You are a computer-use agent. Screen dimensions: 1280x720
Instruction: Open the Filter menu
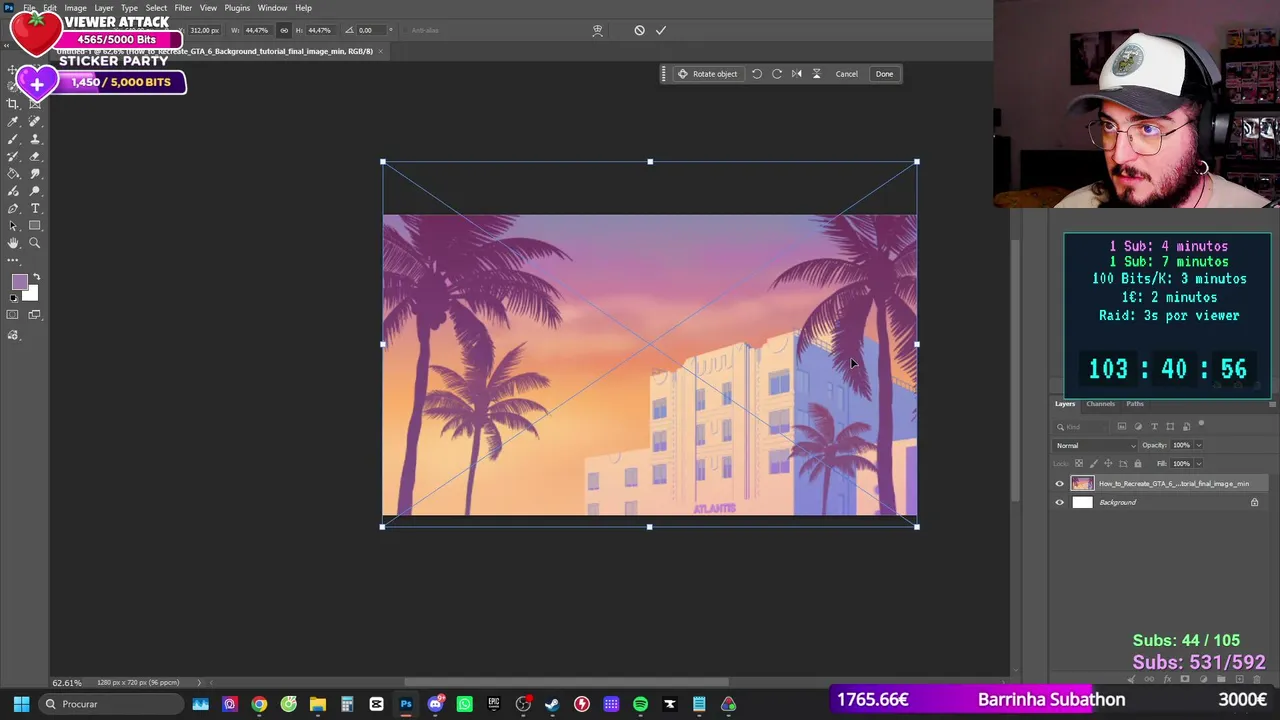tap(183, 8)
